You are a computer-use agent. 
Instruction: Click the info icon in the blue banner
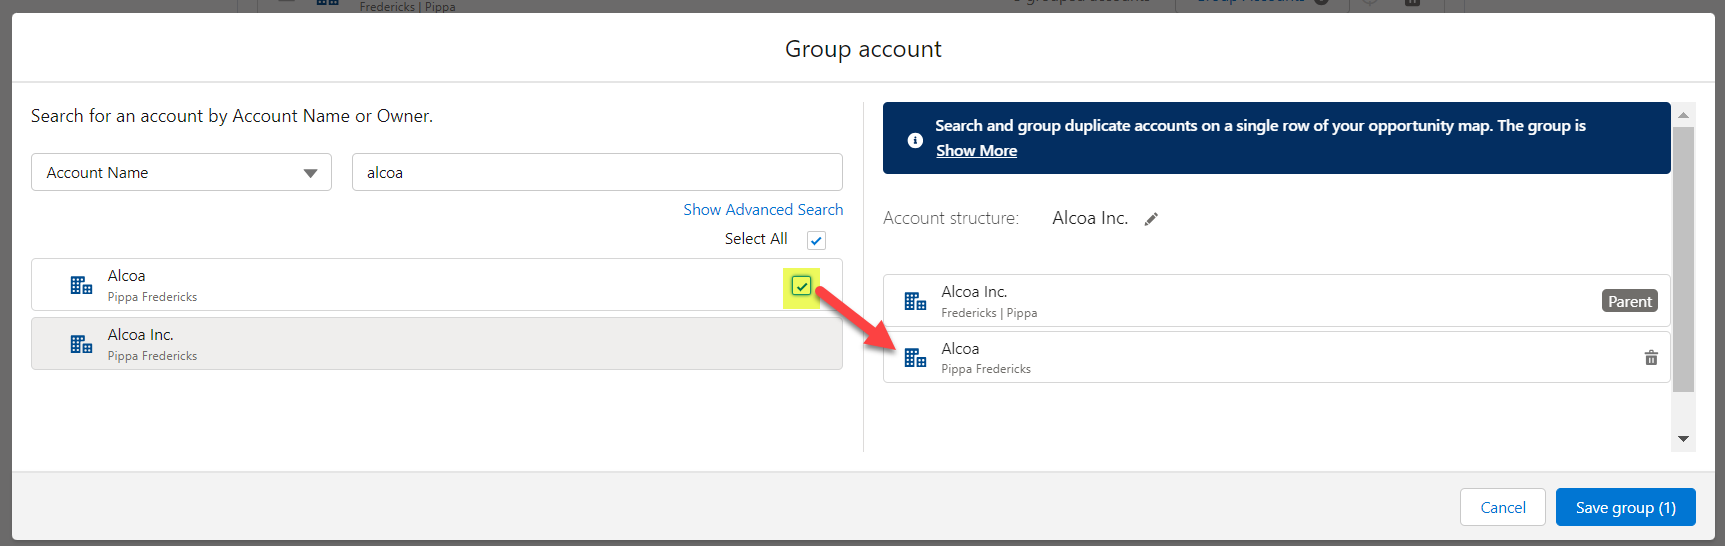pyautogui.click(x=914, y=140)
